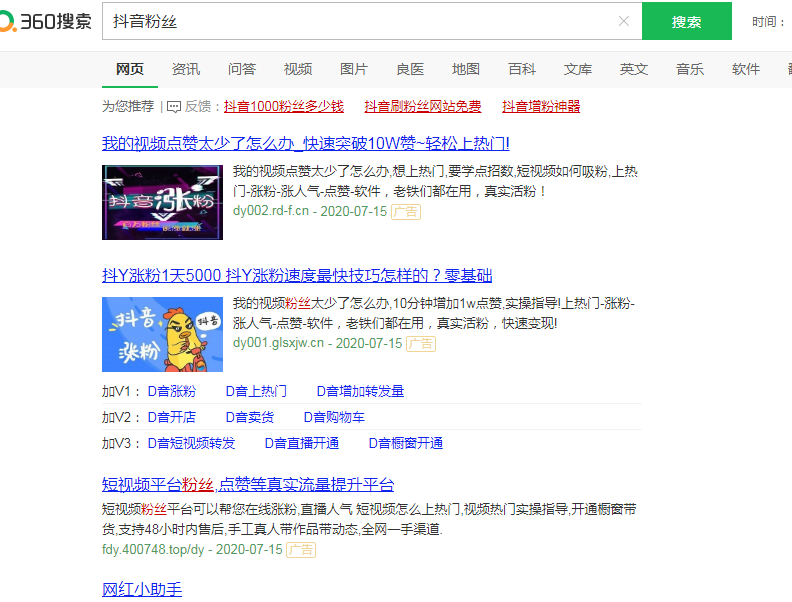Switch to the 图片 tab
792x602 pixels.
coord(354,69)
